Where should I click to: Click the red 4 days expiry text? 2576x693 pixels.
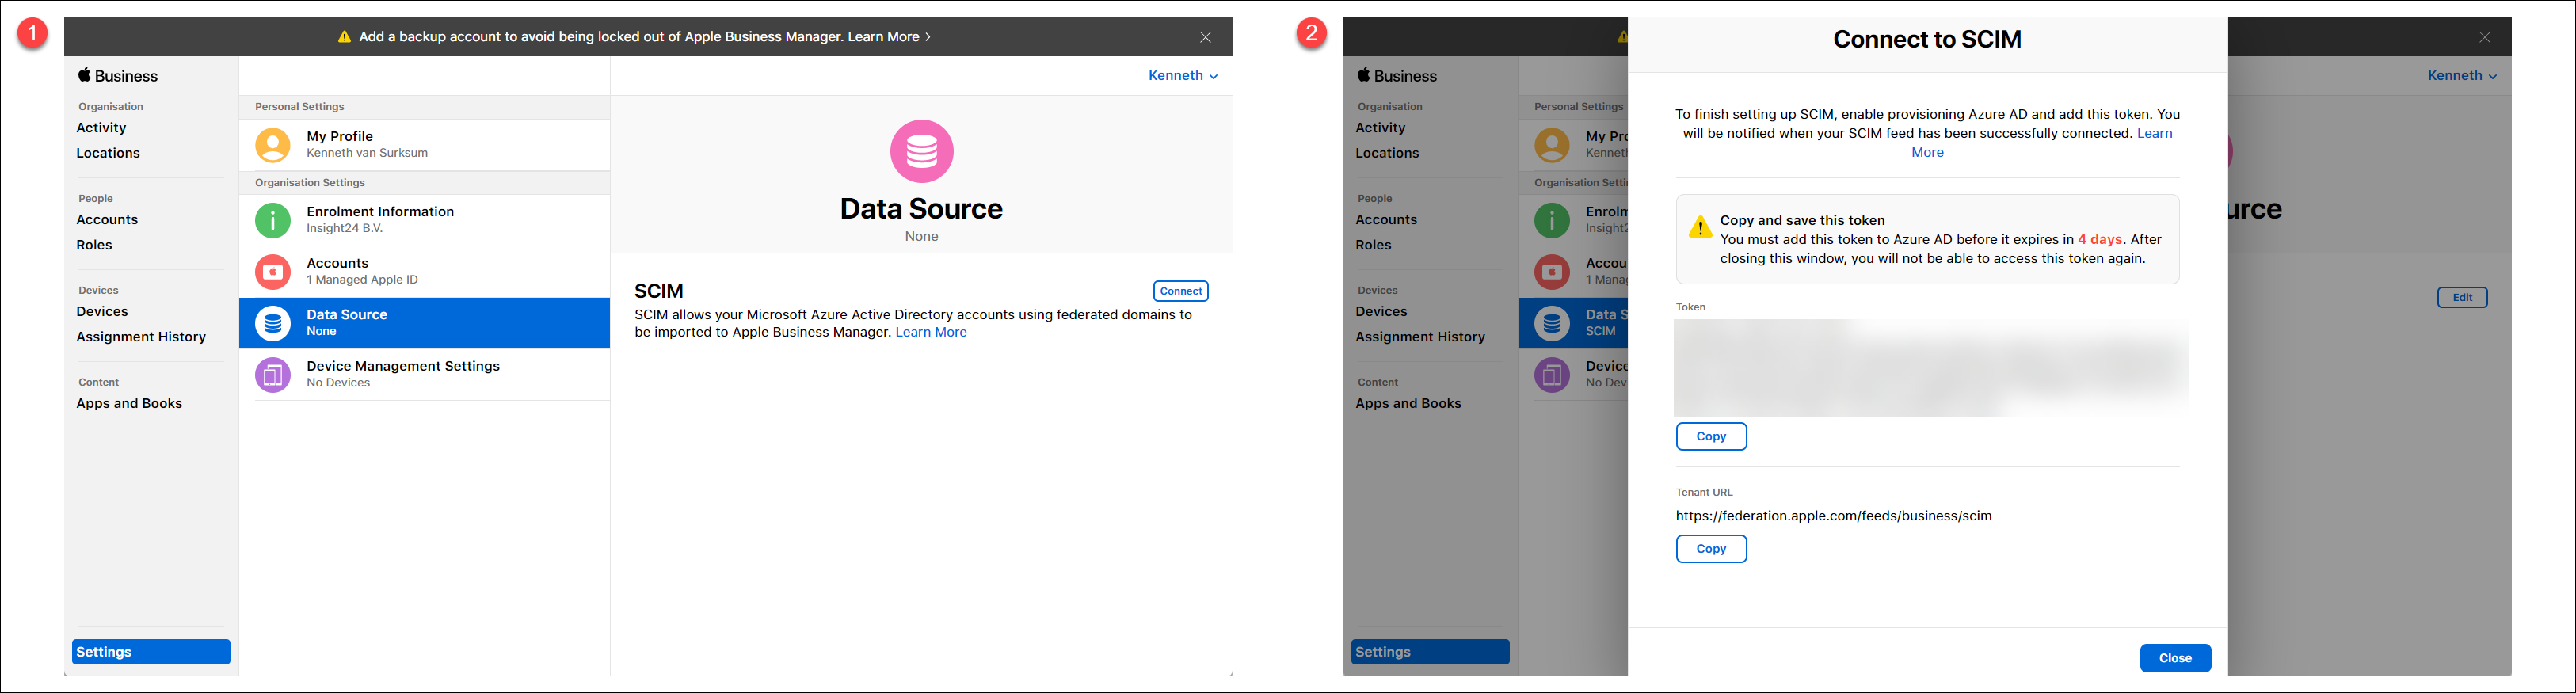pyautogui.click(x=2100, y=240)
